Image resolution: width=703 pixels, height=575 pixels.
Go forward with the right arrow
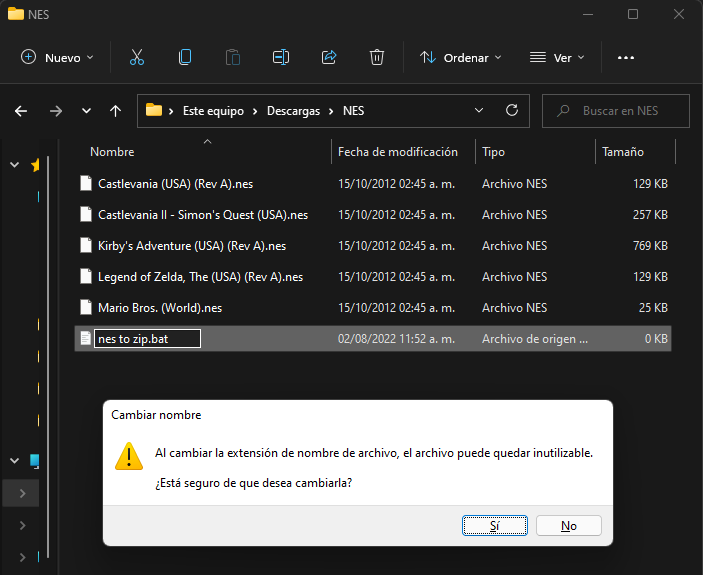pos(56,111)
